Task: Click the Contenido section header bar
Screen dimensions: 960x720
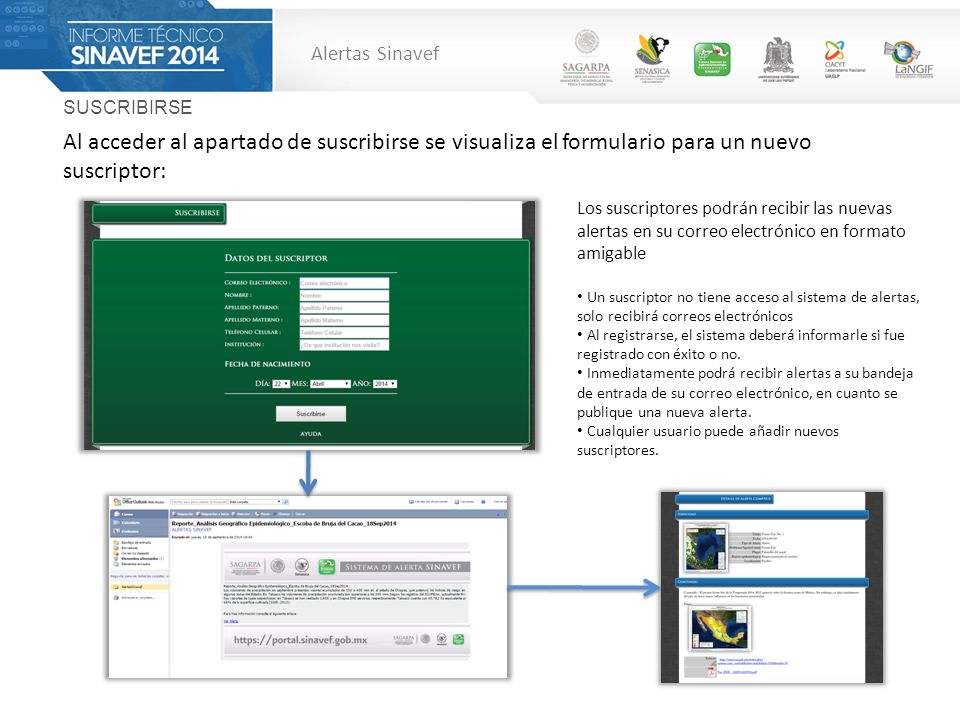Action: click(x=773, y=582)
